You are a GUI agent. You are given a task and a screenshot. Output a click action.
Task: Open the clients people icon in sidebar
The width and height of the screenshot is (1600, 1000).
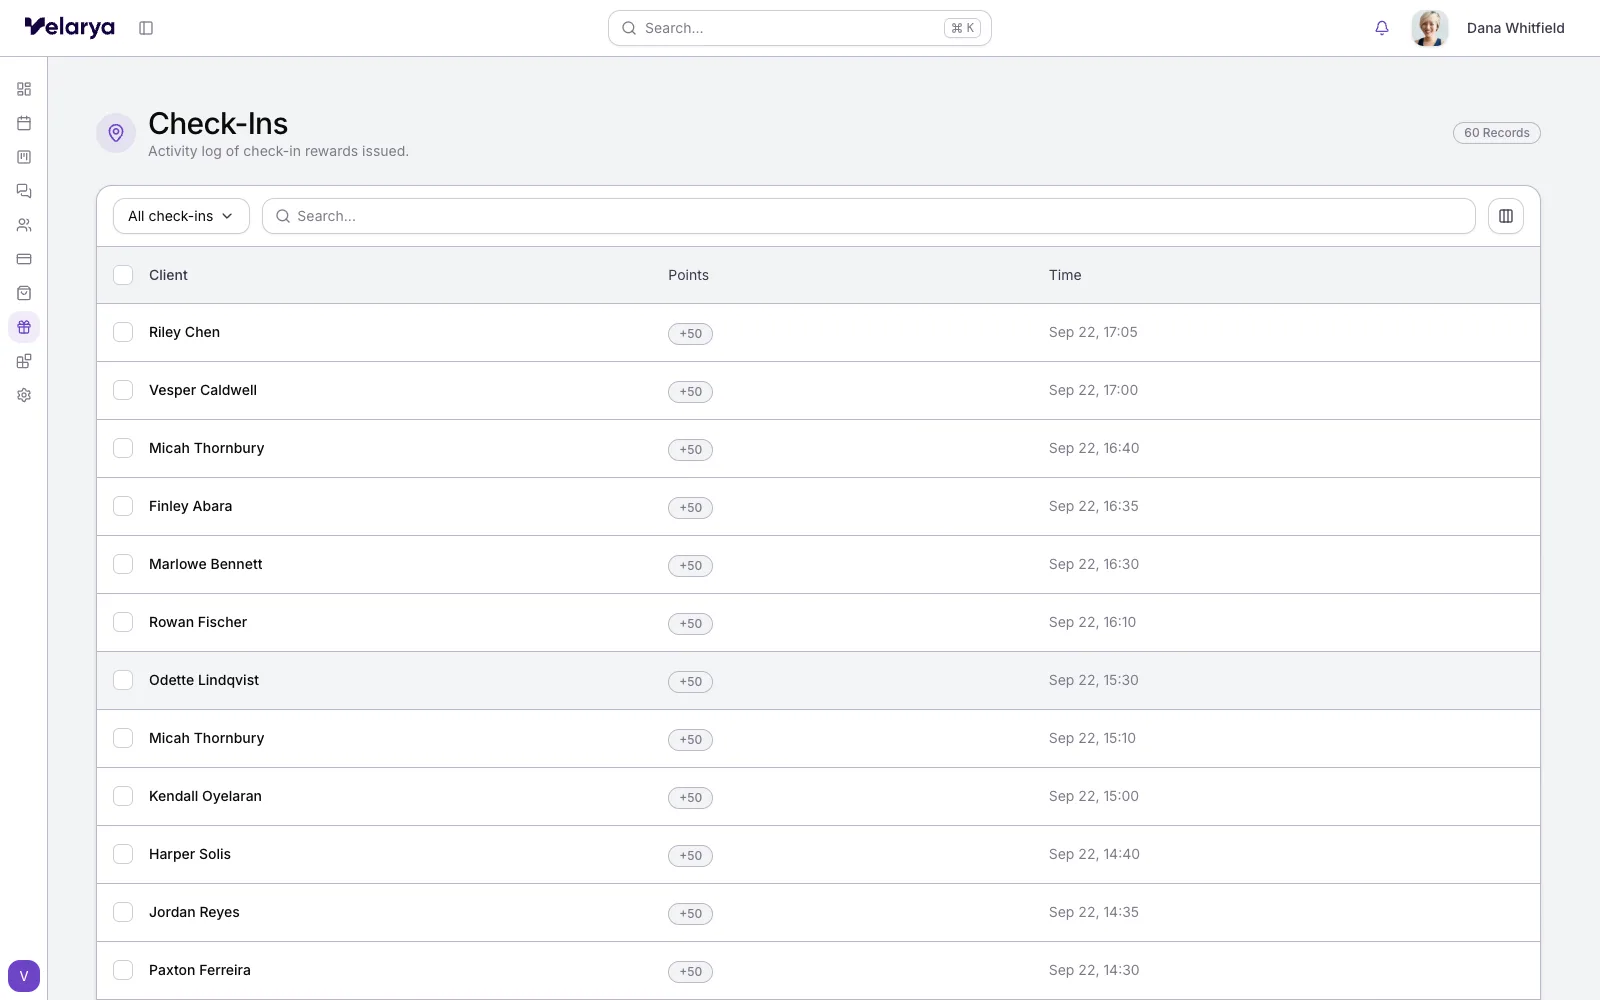pos(24,225)
